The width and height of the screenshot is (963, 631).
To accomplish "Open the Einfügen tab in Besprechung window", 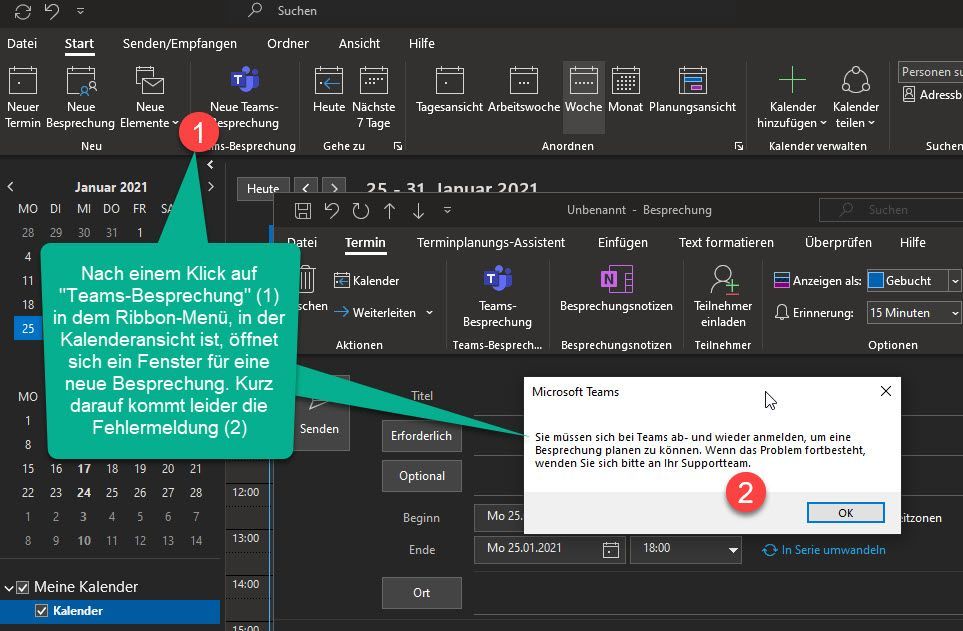I will point(623,243).
